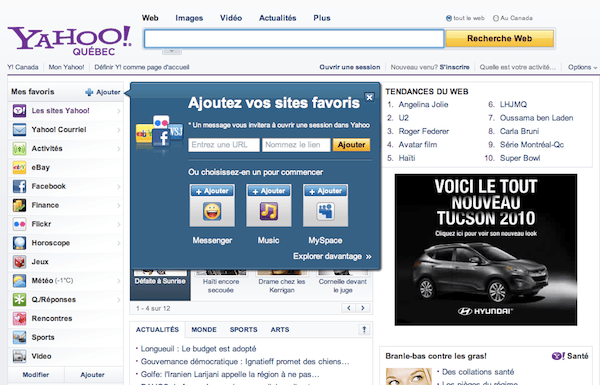The image size is (600, 385).
Task: Click Ajouter button above Messenger tile
Action: point(212,191)
